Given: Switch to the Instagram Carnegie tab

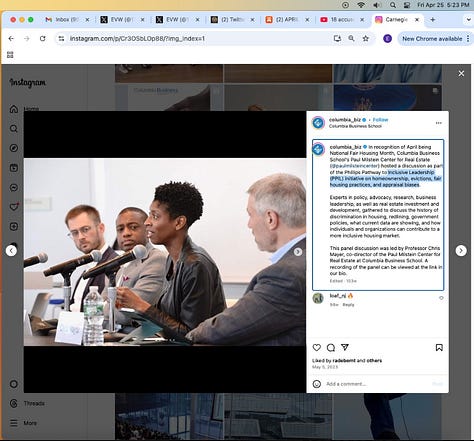Looking at the screenshot, I should [396, 20].
